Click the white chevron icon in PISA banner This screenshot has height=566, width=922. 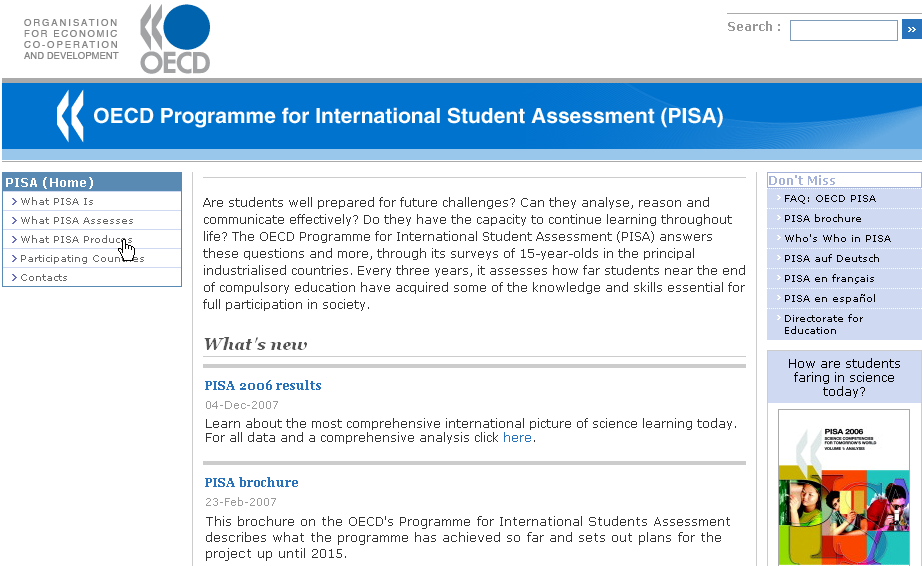click(x=69, y=116)
